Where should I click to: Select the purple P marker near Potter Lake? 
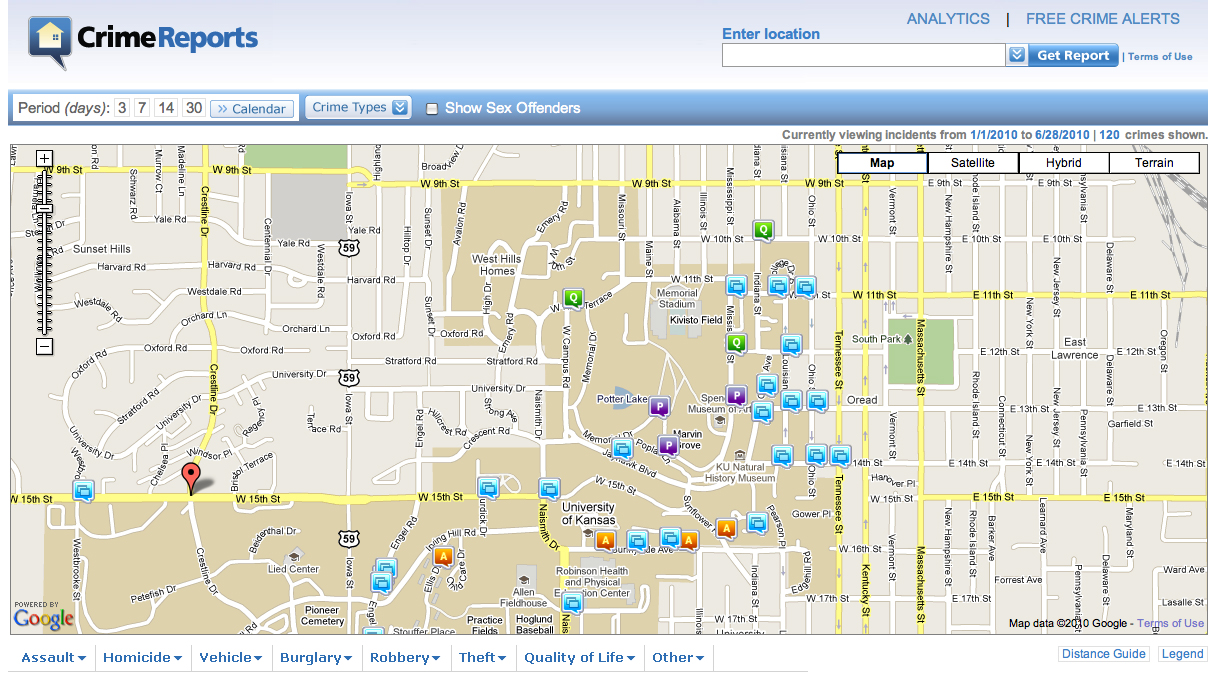[659, 407]
